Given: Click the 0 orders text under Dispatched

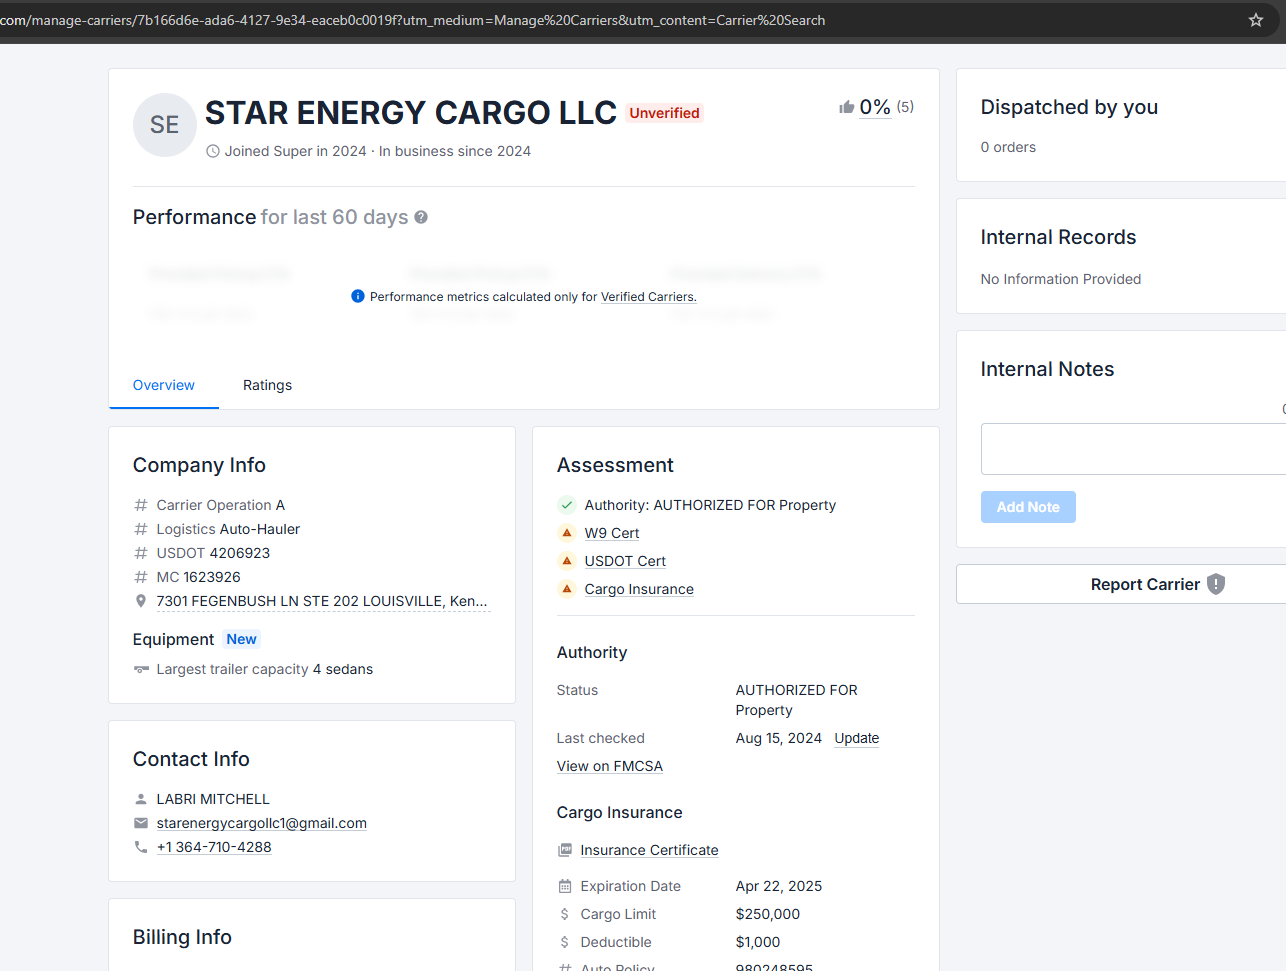Looking at the screenshot, I should pyautogui.click(x=1008, y=147).
